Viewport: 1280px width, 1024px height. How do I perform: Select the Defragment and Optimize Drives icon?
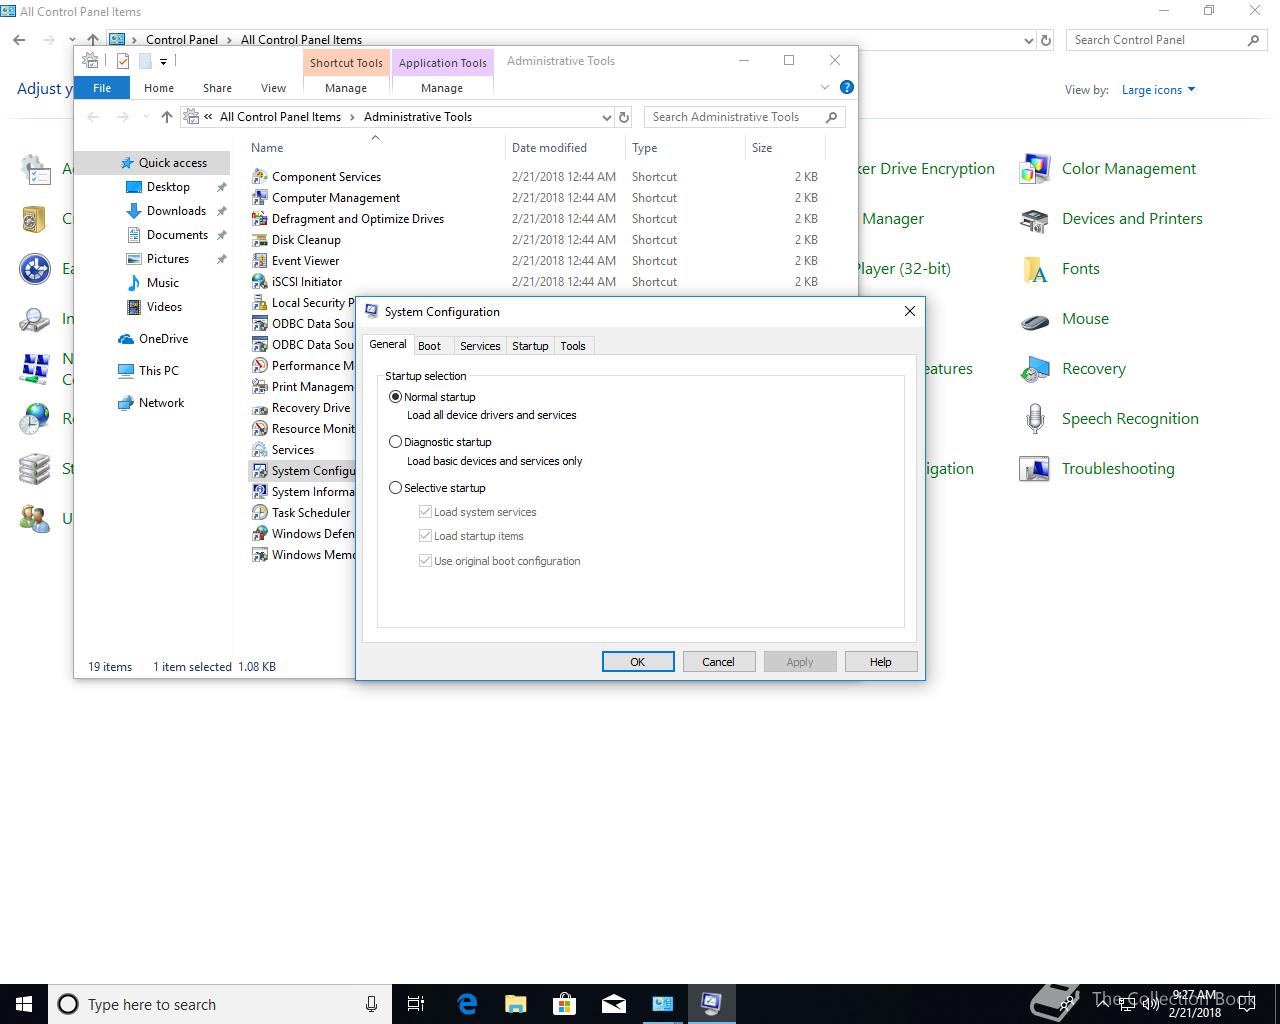pyautogui.click(x=260, y=219)
